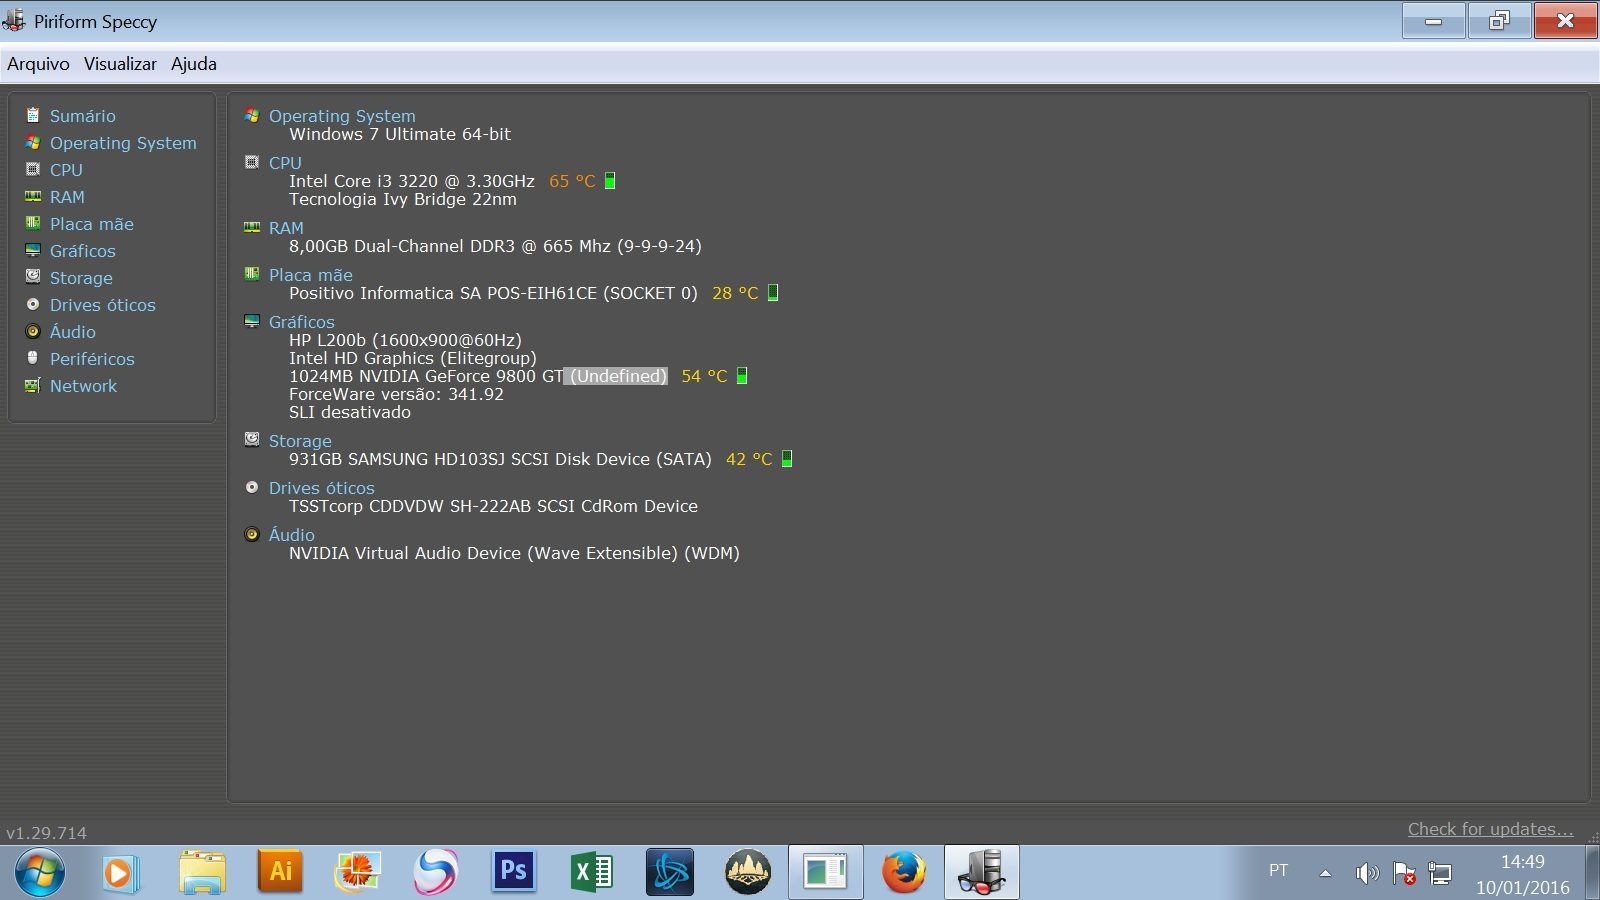Select Periféricos in the sidebar
This screenshot has width=1600, height=900.
tap(92, 359)
